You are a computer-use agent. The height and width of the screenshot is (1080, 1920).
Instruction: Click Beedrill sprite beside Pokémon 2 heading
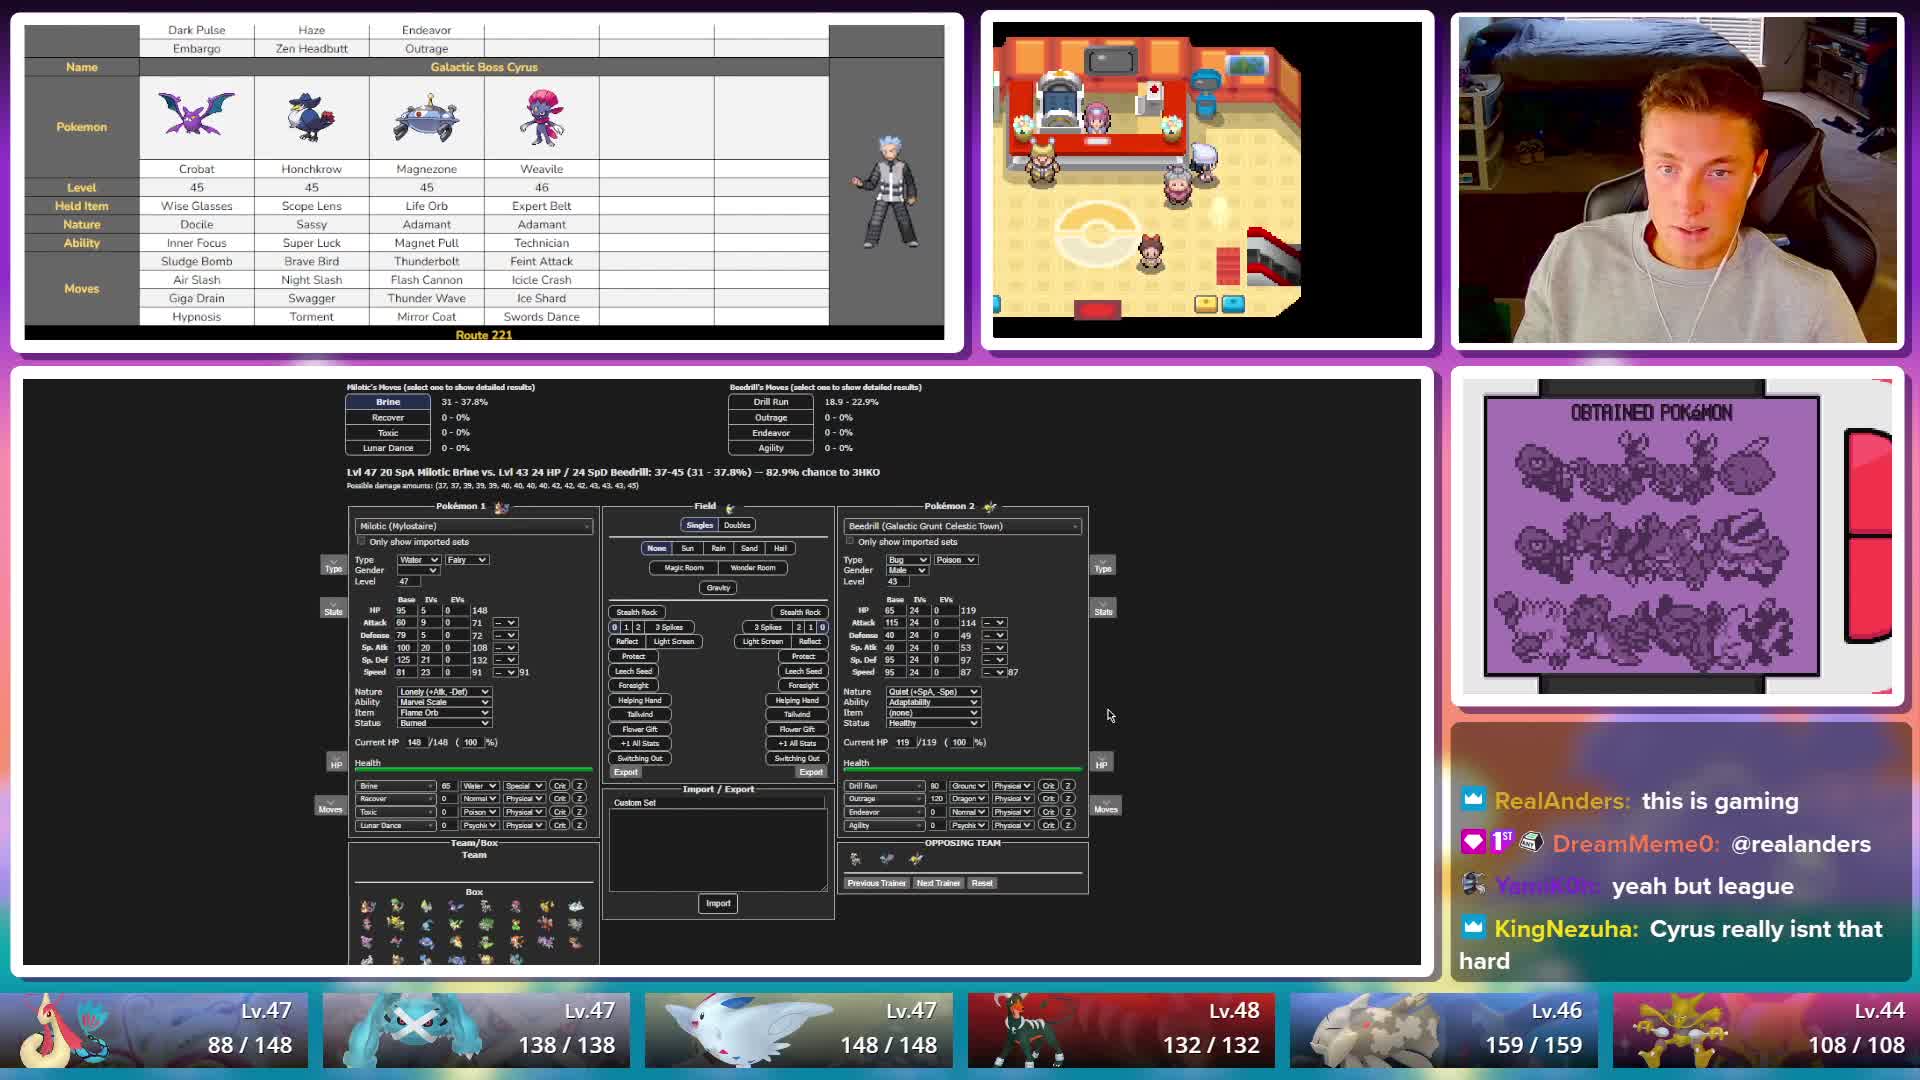tap(990, 507)
